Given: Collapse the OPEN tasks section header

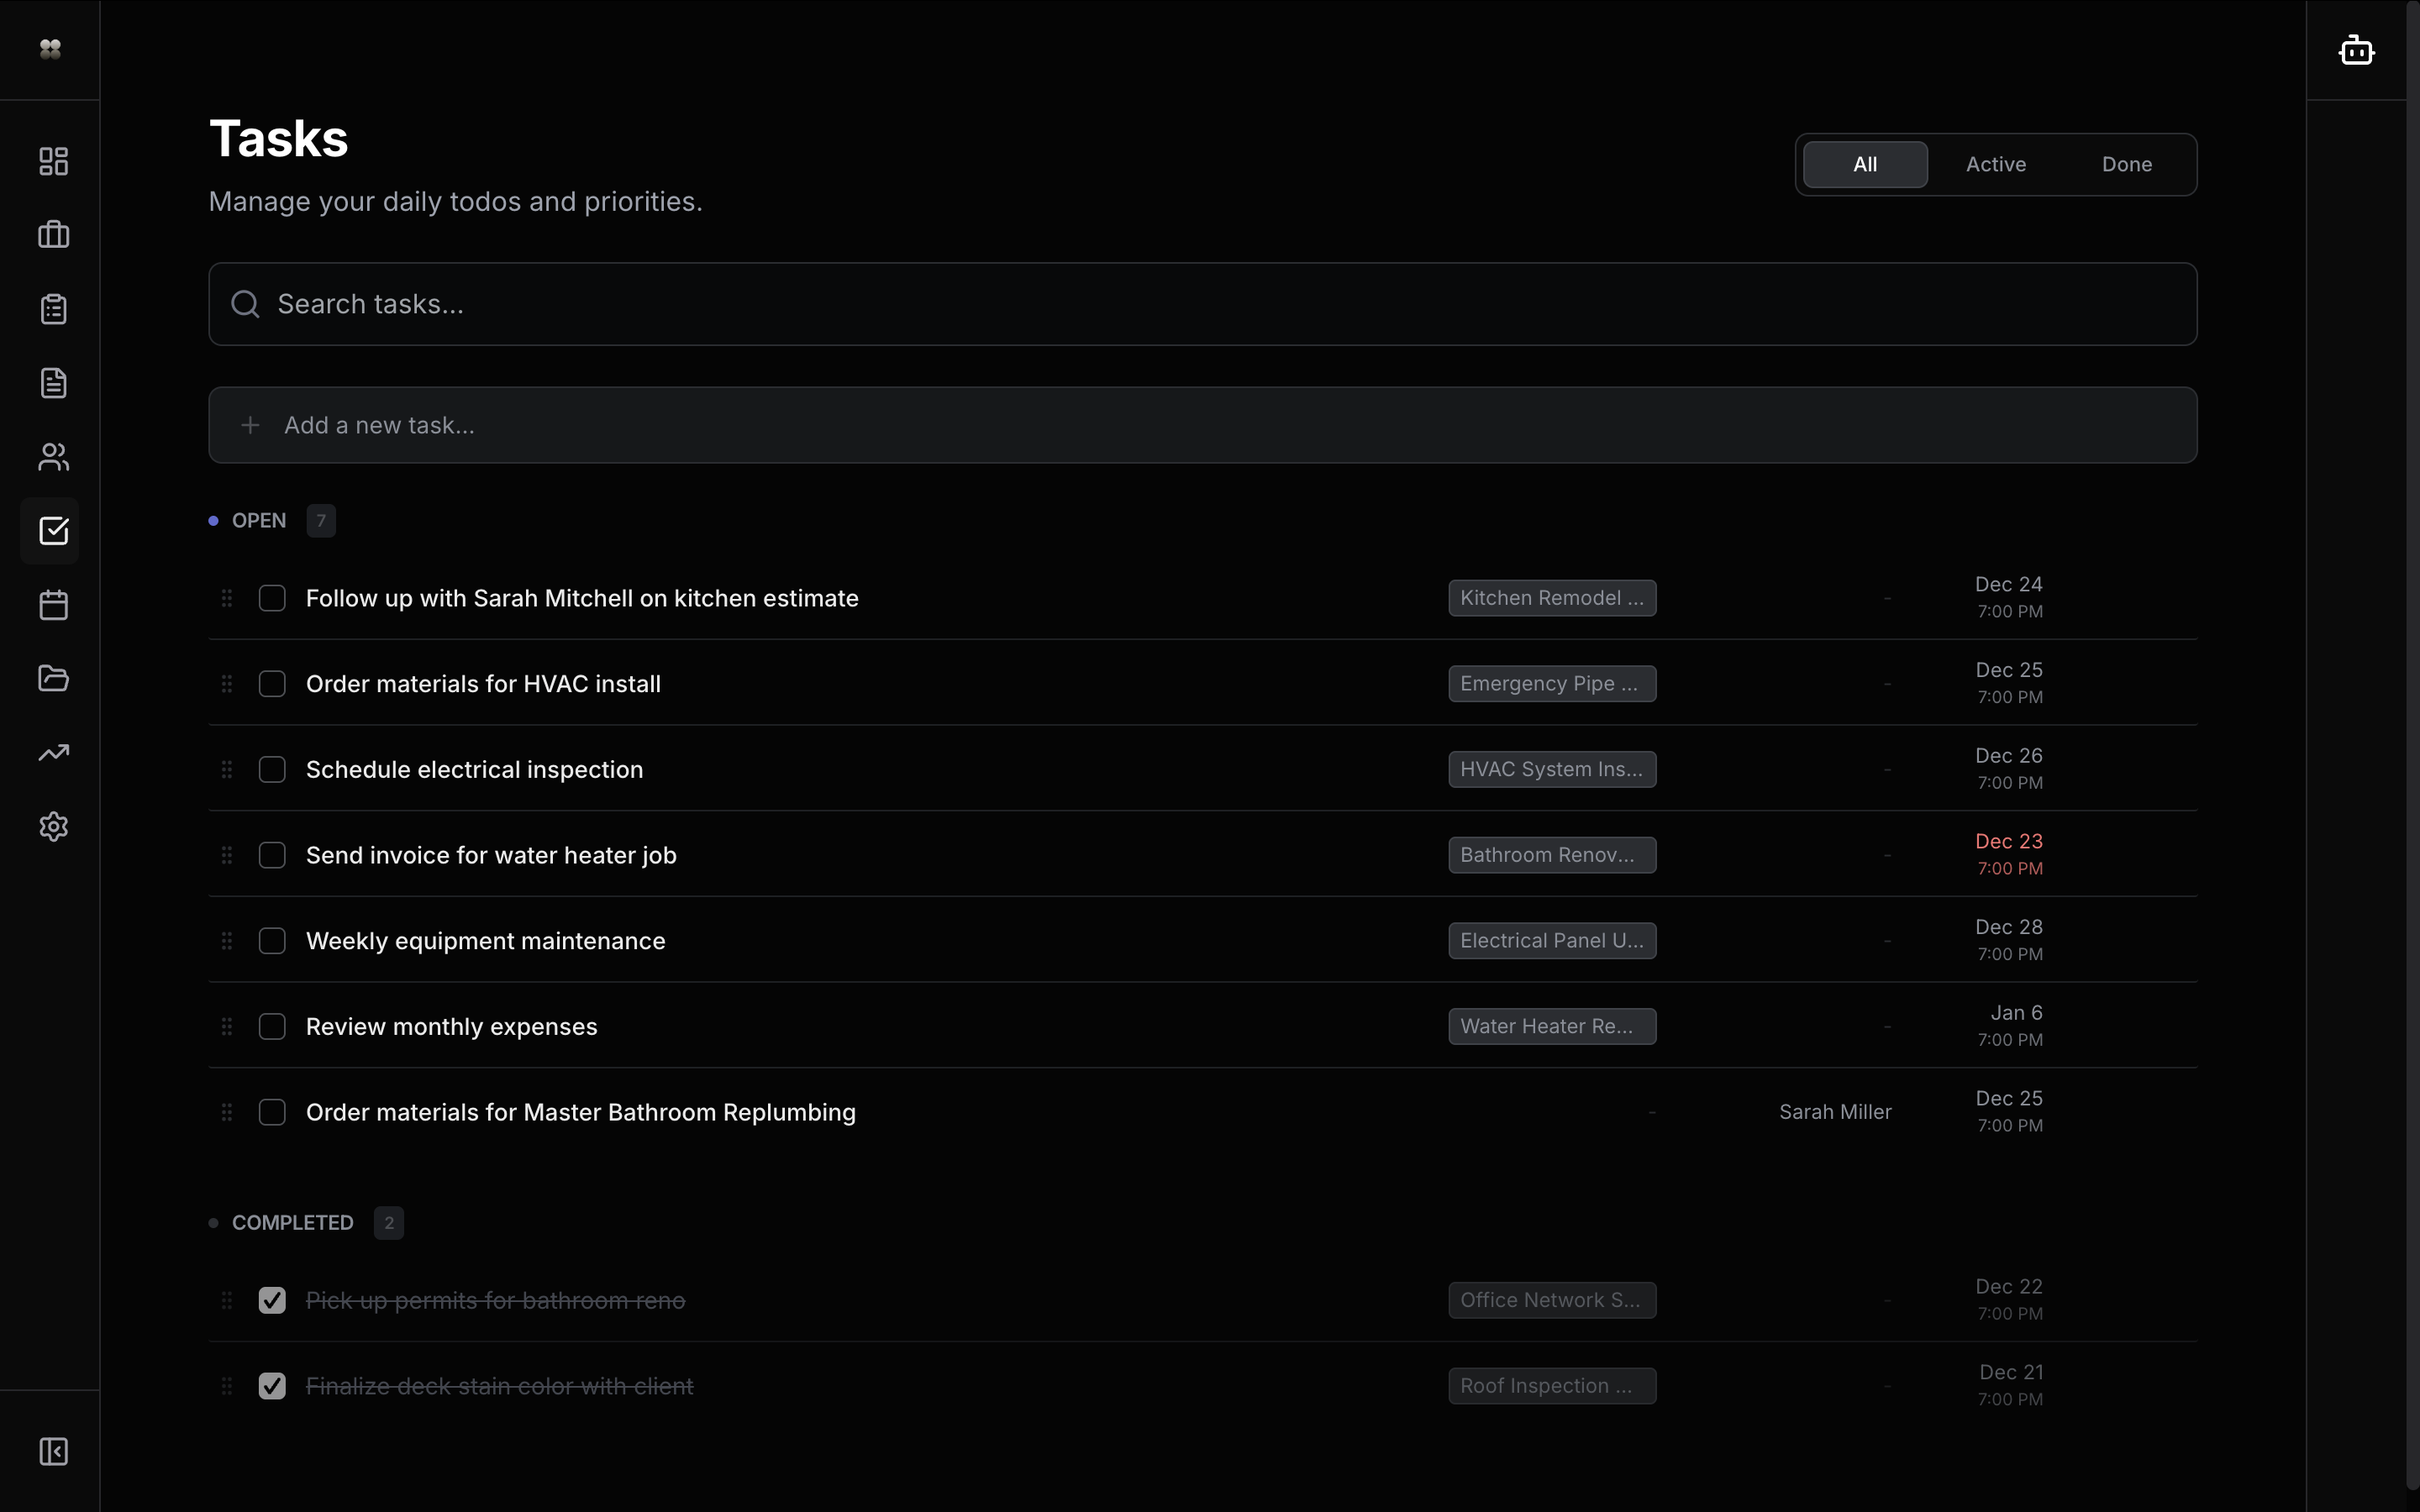Looking at the screenshot, I should tap(259, 521).
